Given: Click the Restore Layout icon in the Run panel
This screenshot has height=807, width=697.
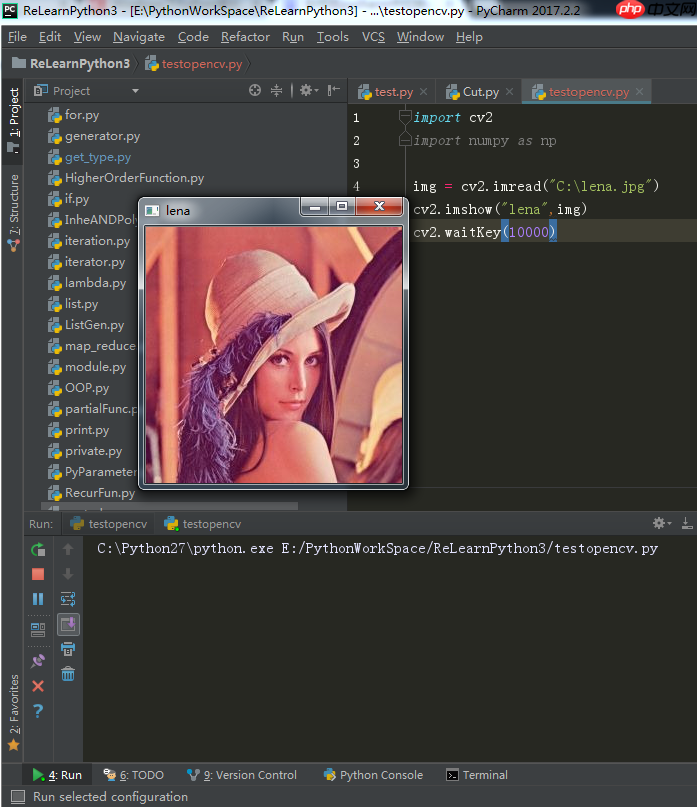Looking at the screenshot, I should coord(38,629).
